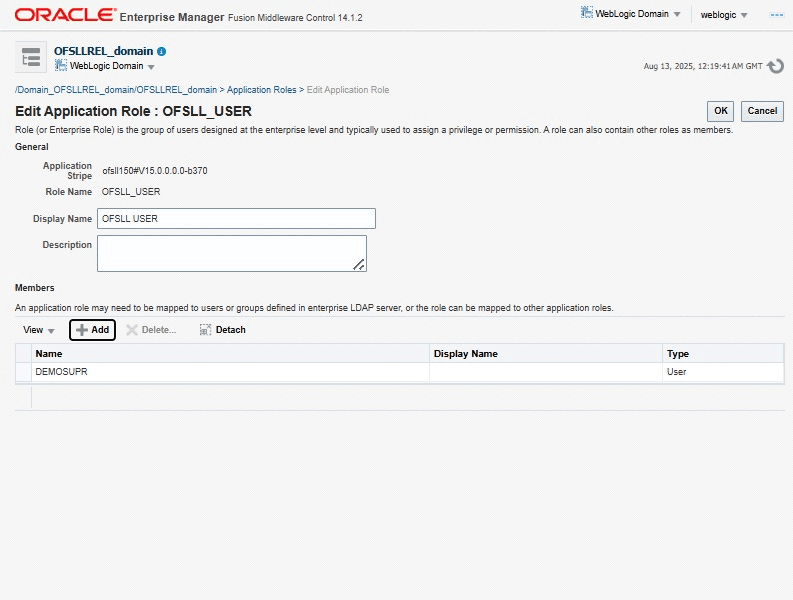The width and height of the screenshot is (793, 600).
Task: Click the Description box resize handle
Action: [359, 265]
